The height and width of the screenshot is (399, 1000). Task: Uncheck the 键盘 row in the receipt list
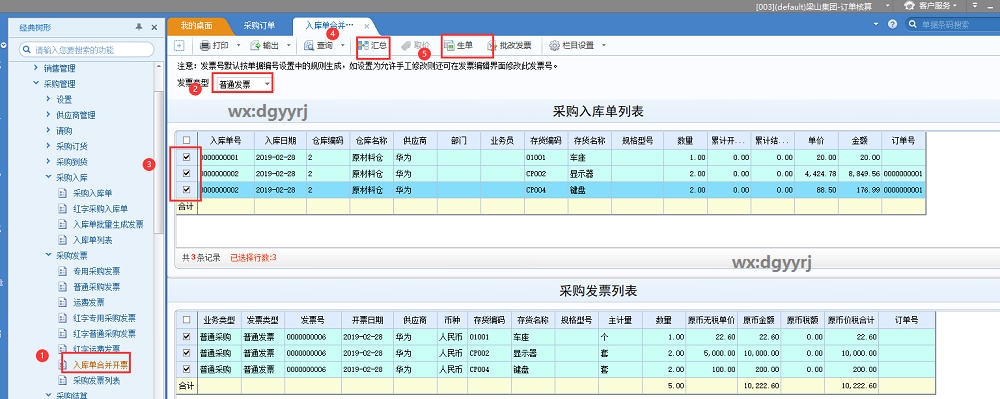click(186, 189)
